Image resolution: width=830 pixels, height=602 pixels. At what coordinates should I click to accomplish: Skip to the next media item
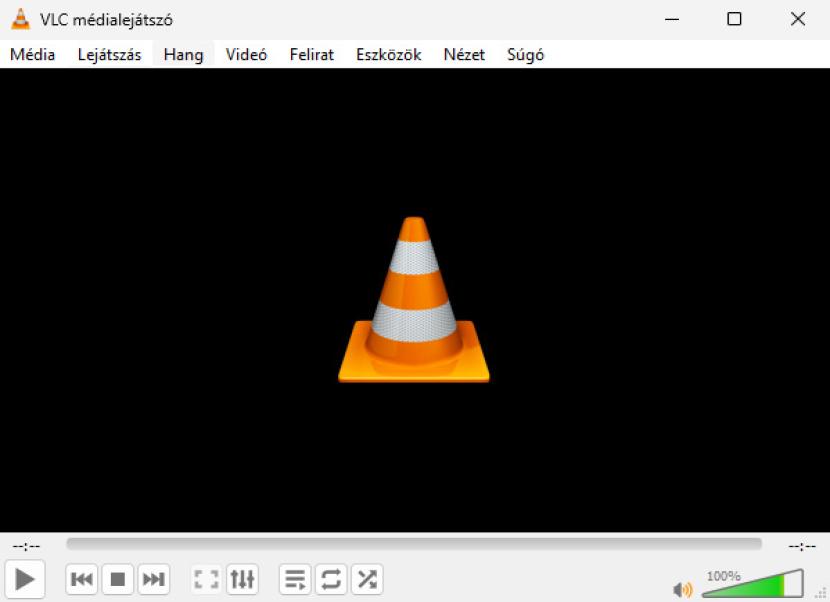153,579
